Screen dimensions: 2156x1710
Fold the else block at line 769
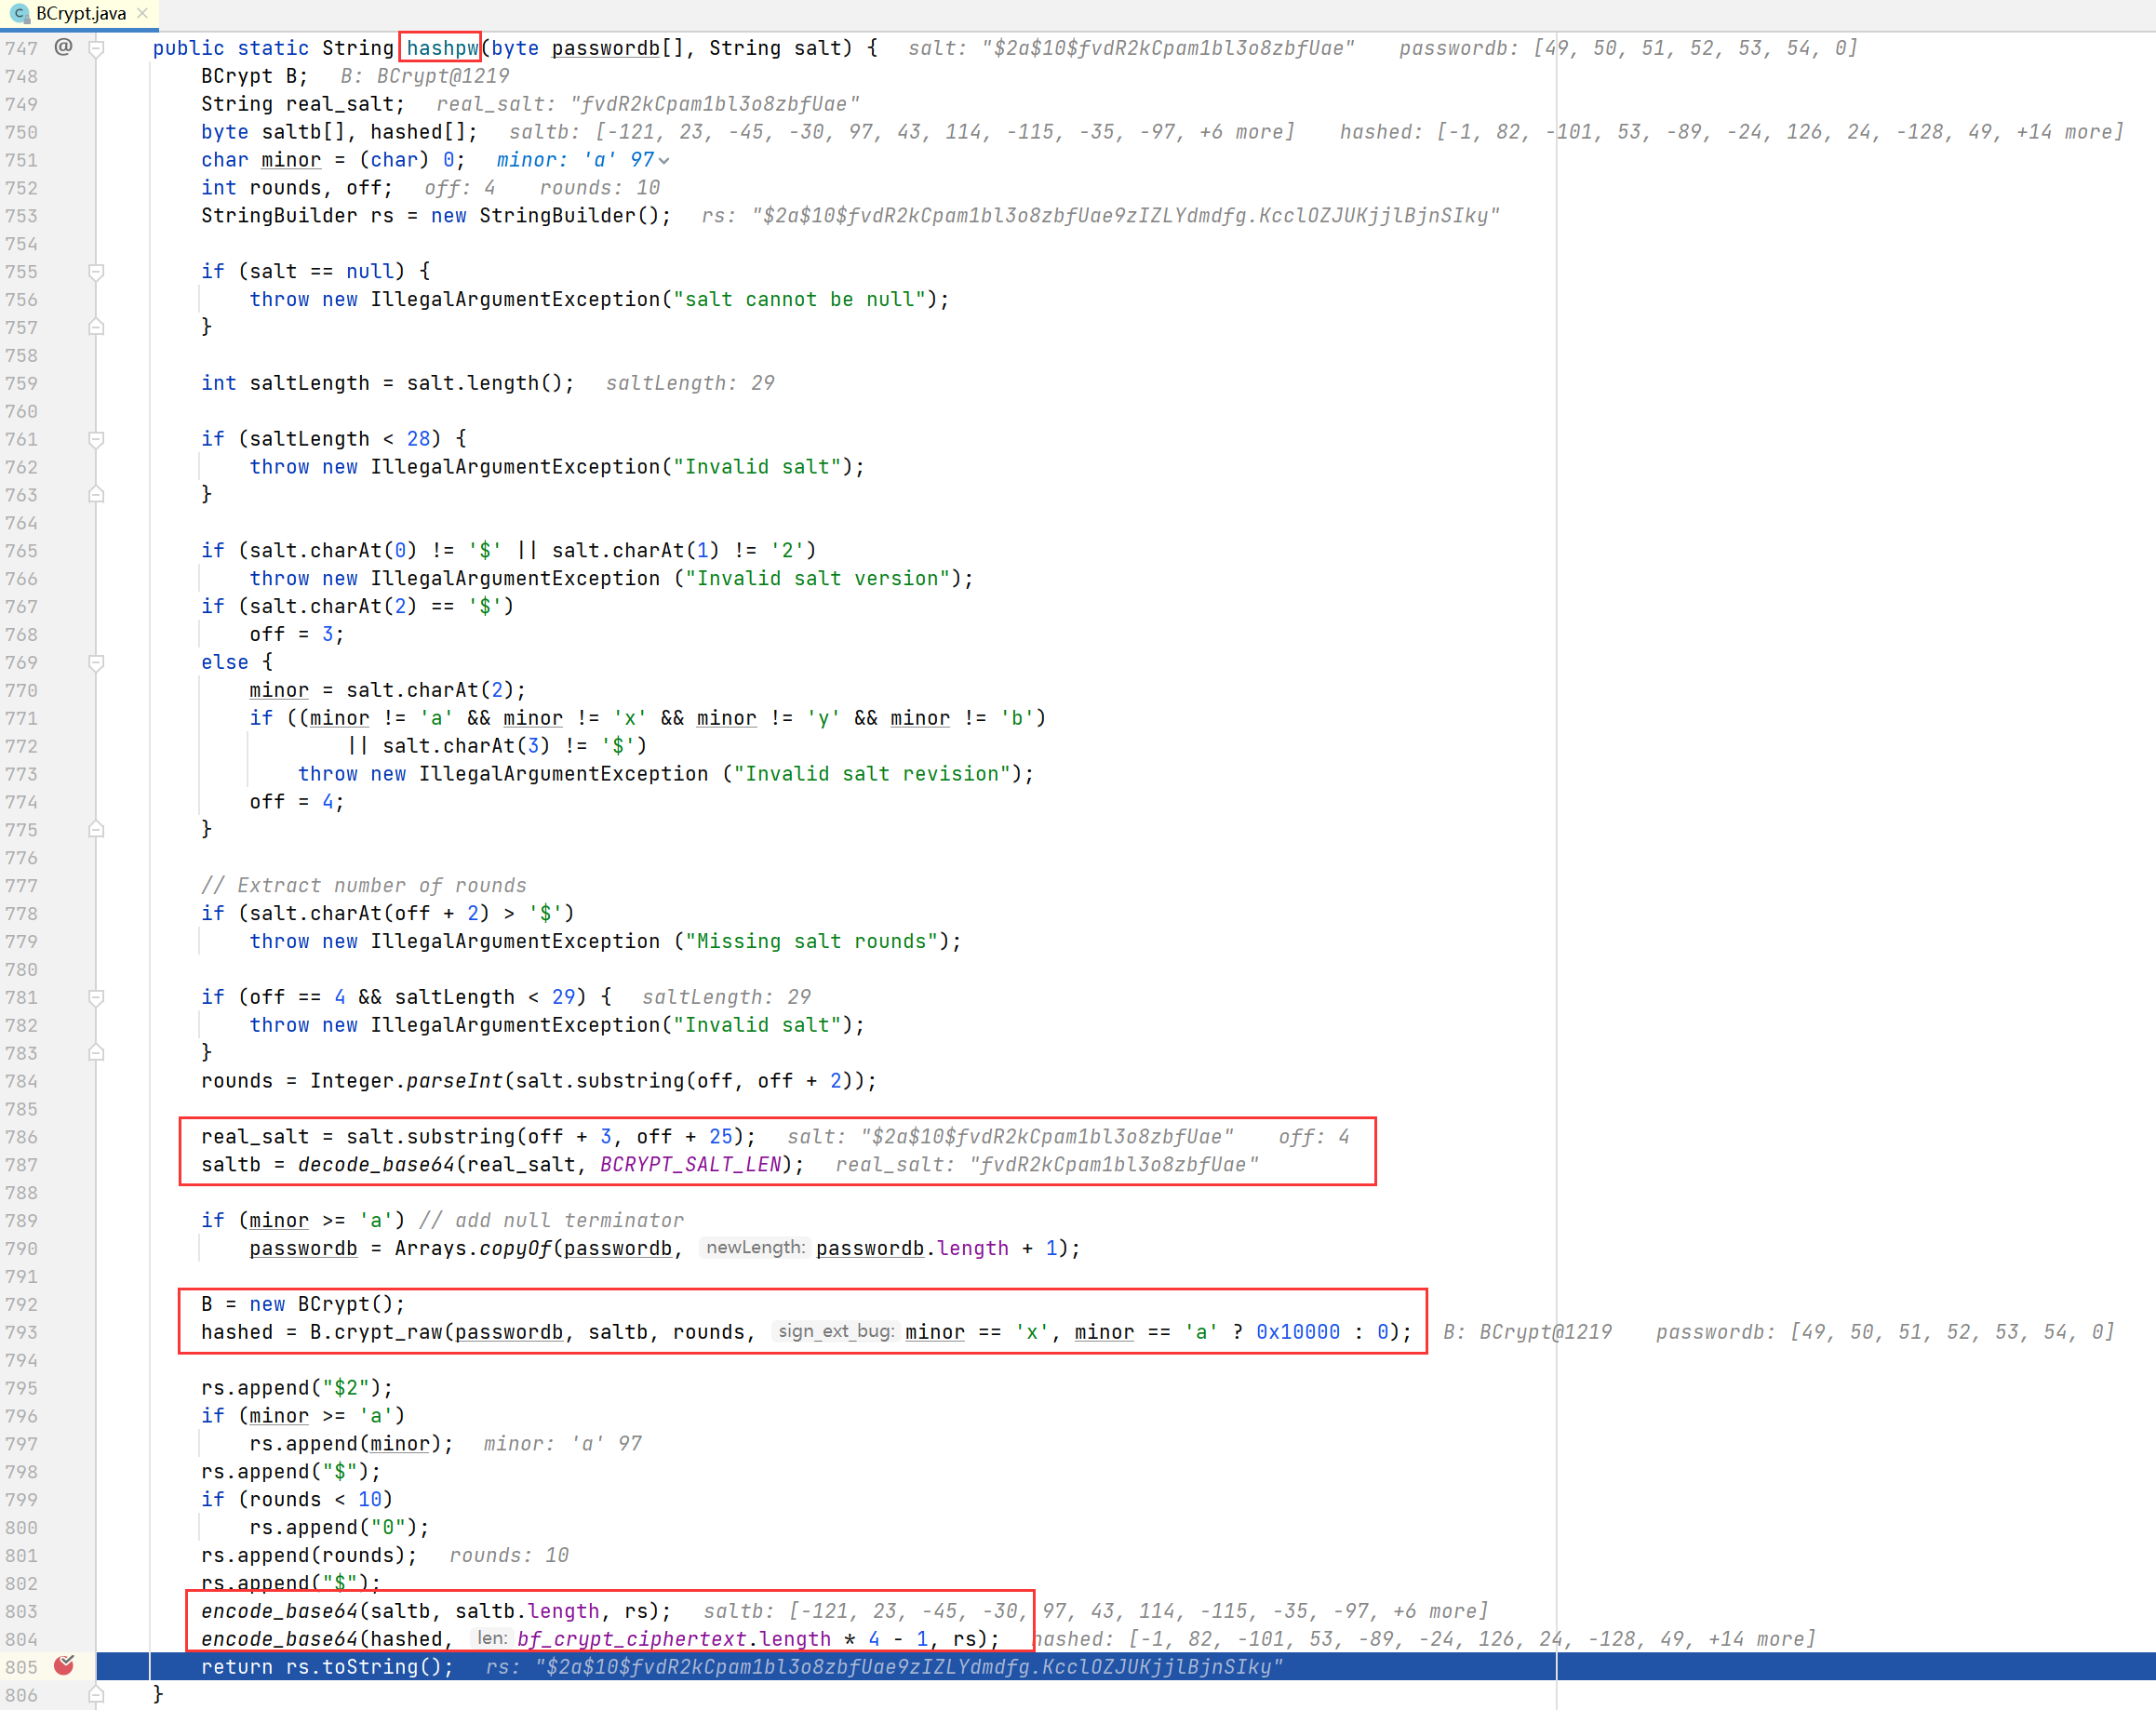pos(96,662)
